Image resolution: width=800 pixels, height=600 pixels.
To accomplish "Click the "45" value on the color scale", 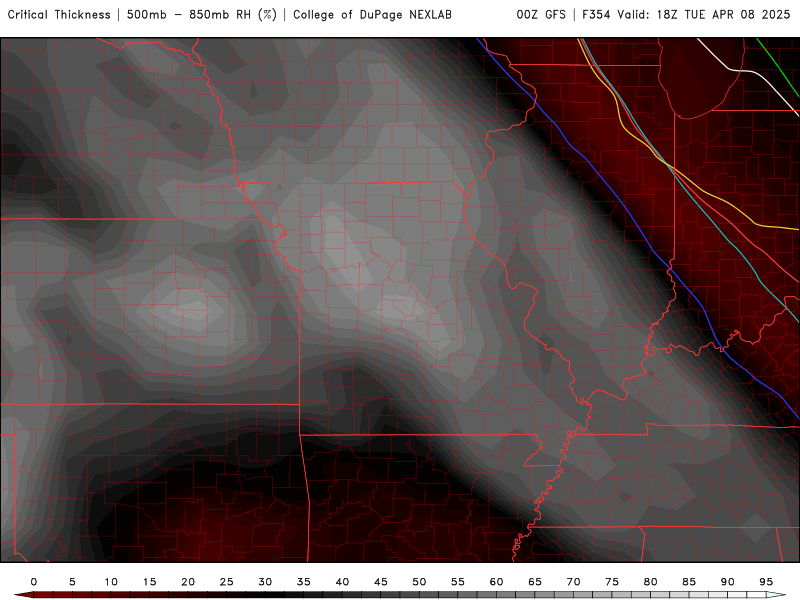I will click(x=381, y=582).
